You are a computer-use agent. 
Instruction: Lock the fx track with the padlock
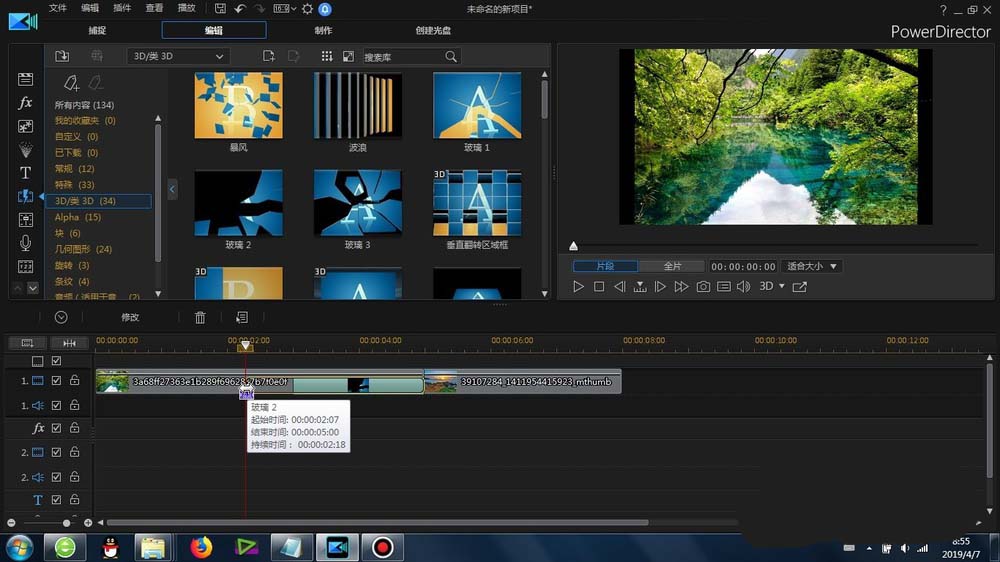(x=75, y=427)
